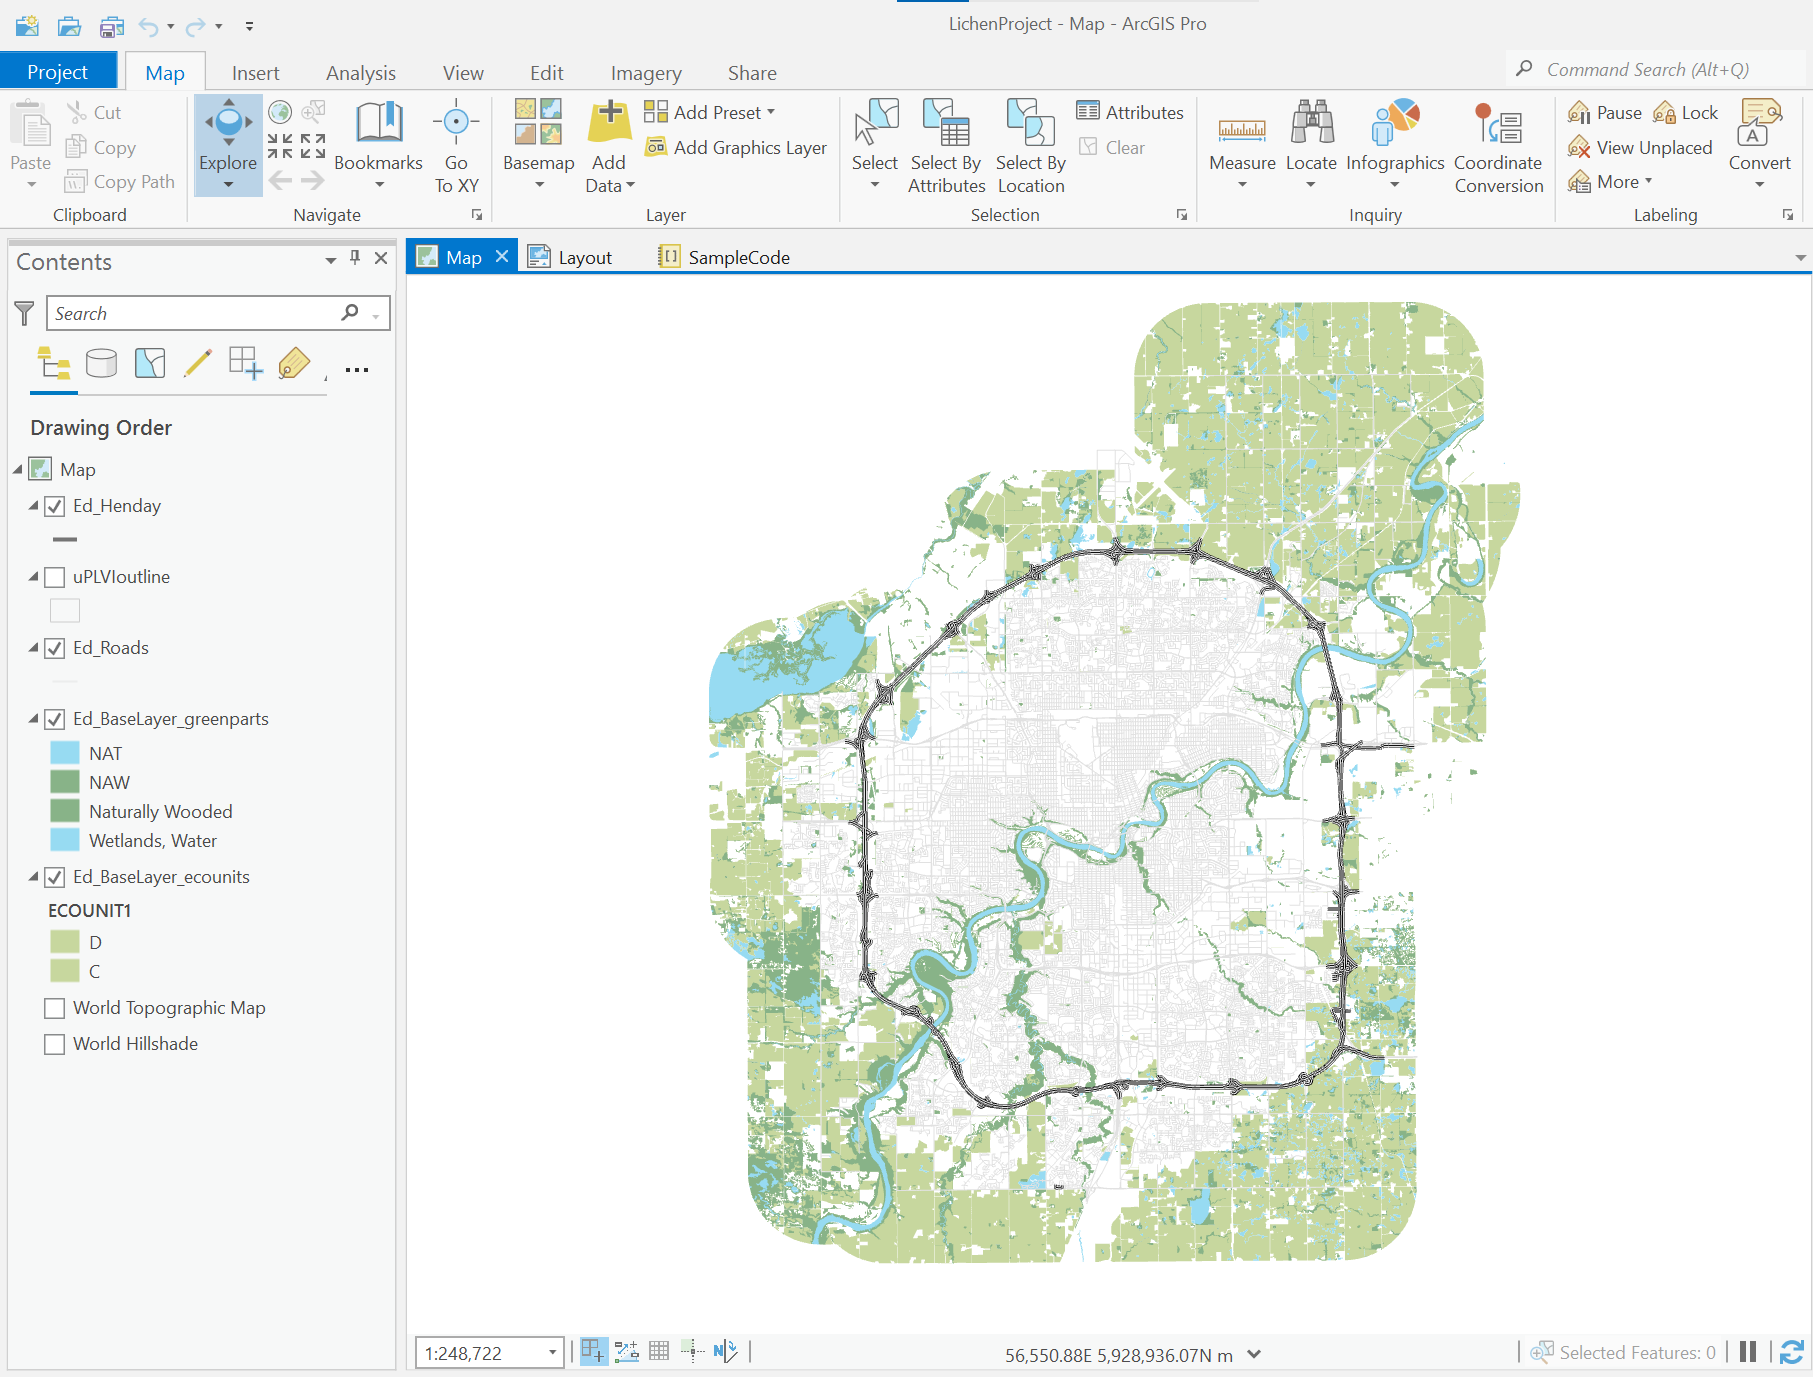Click the Filter icon in Contents

point(25,313)
